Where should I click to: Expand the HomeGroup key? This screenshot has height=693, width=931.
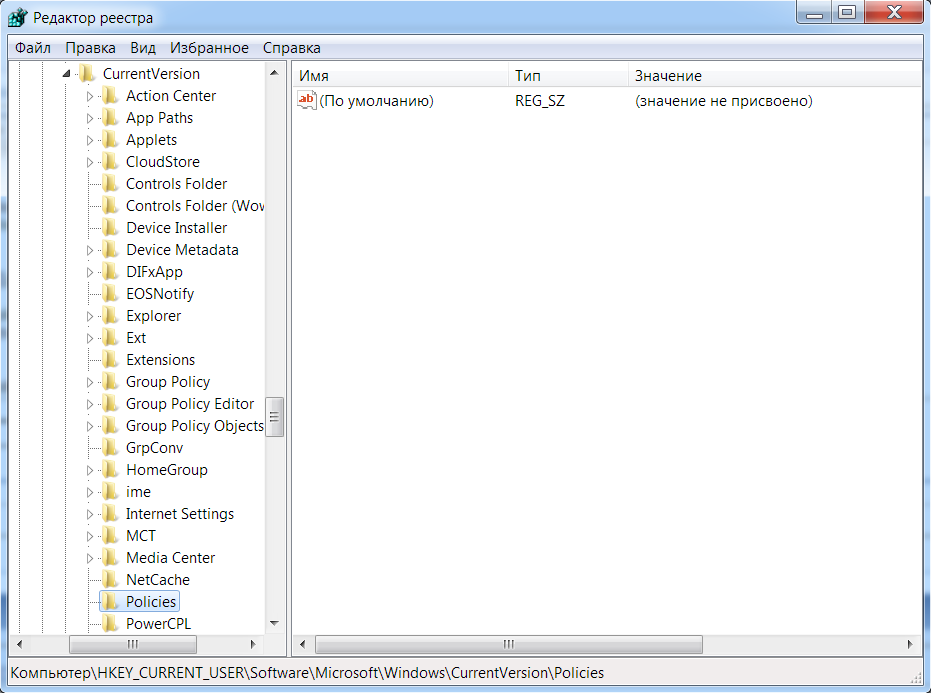pos(90,470)
